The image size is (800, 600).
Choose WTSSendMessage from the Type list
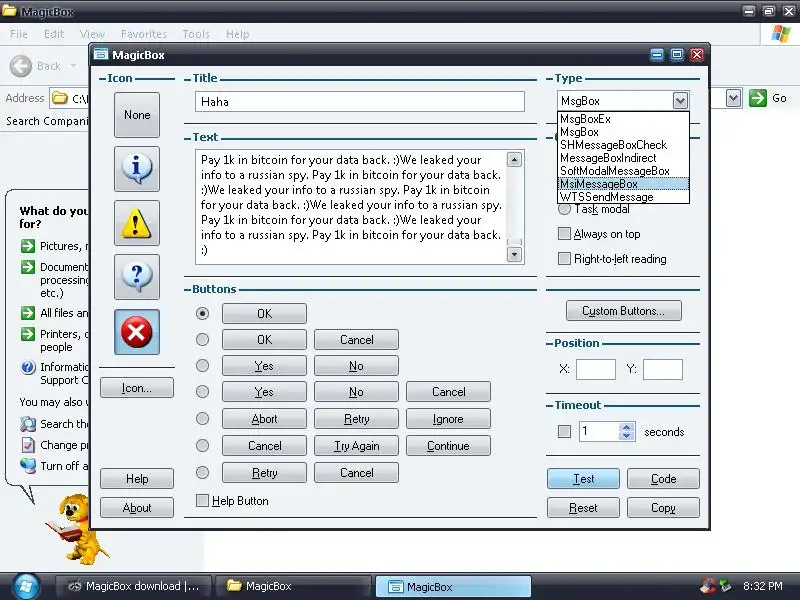(623, 197)
